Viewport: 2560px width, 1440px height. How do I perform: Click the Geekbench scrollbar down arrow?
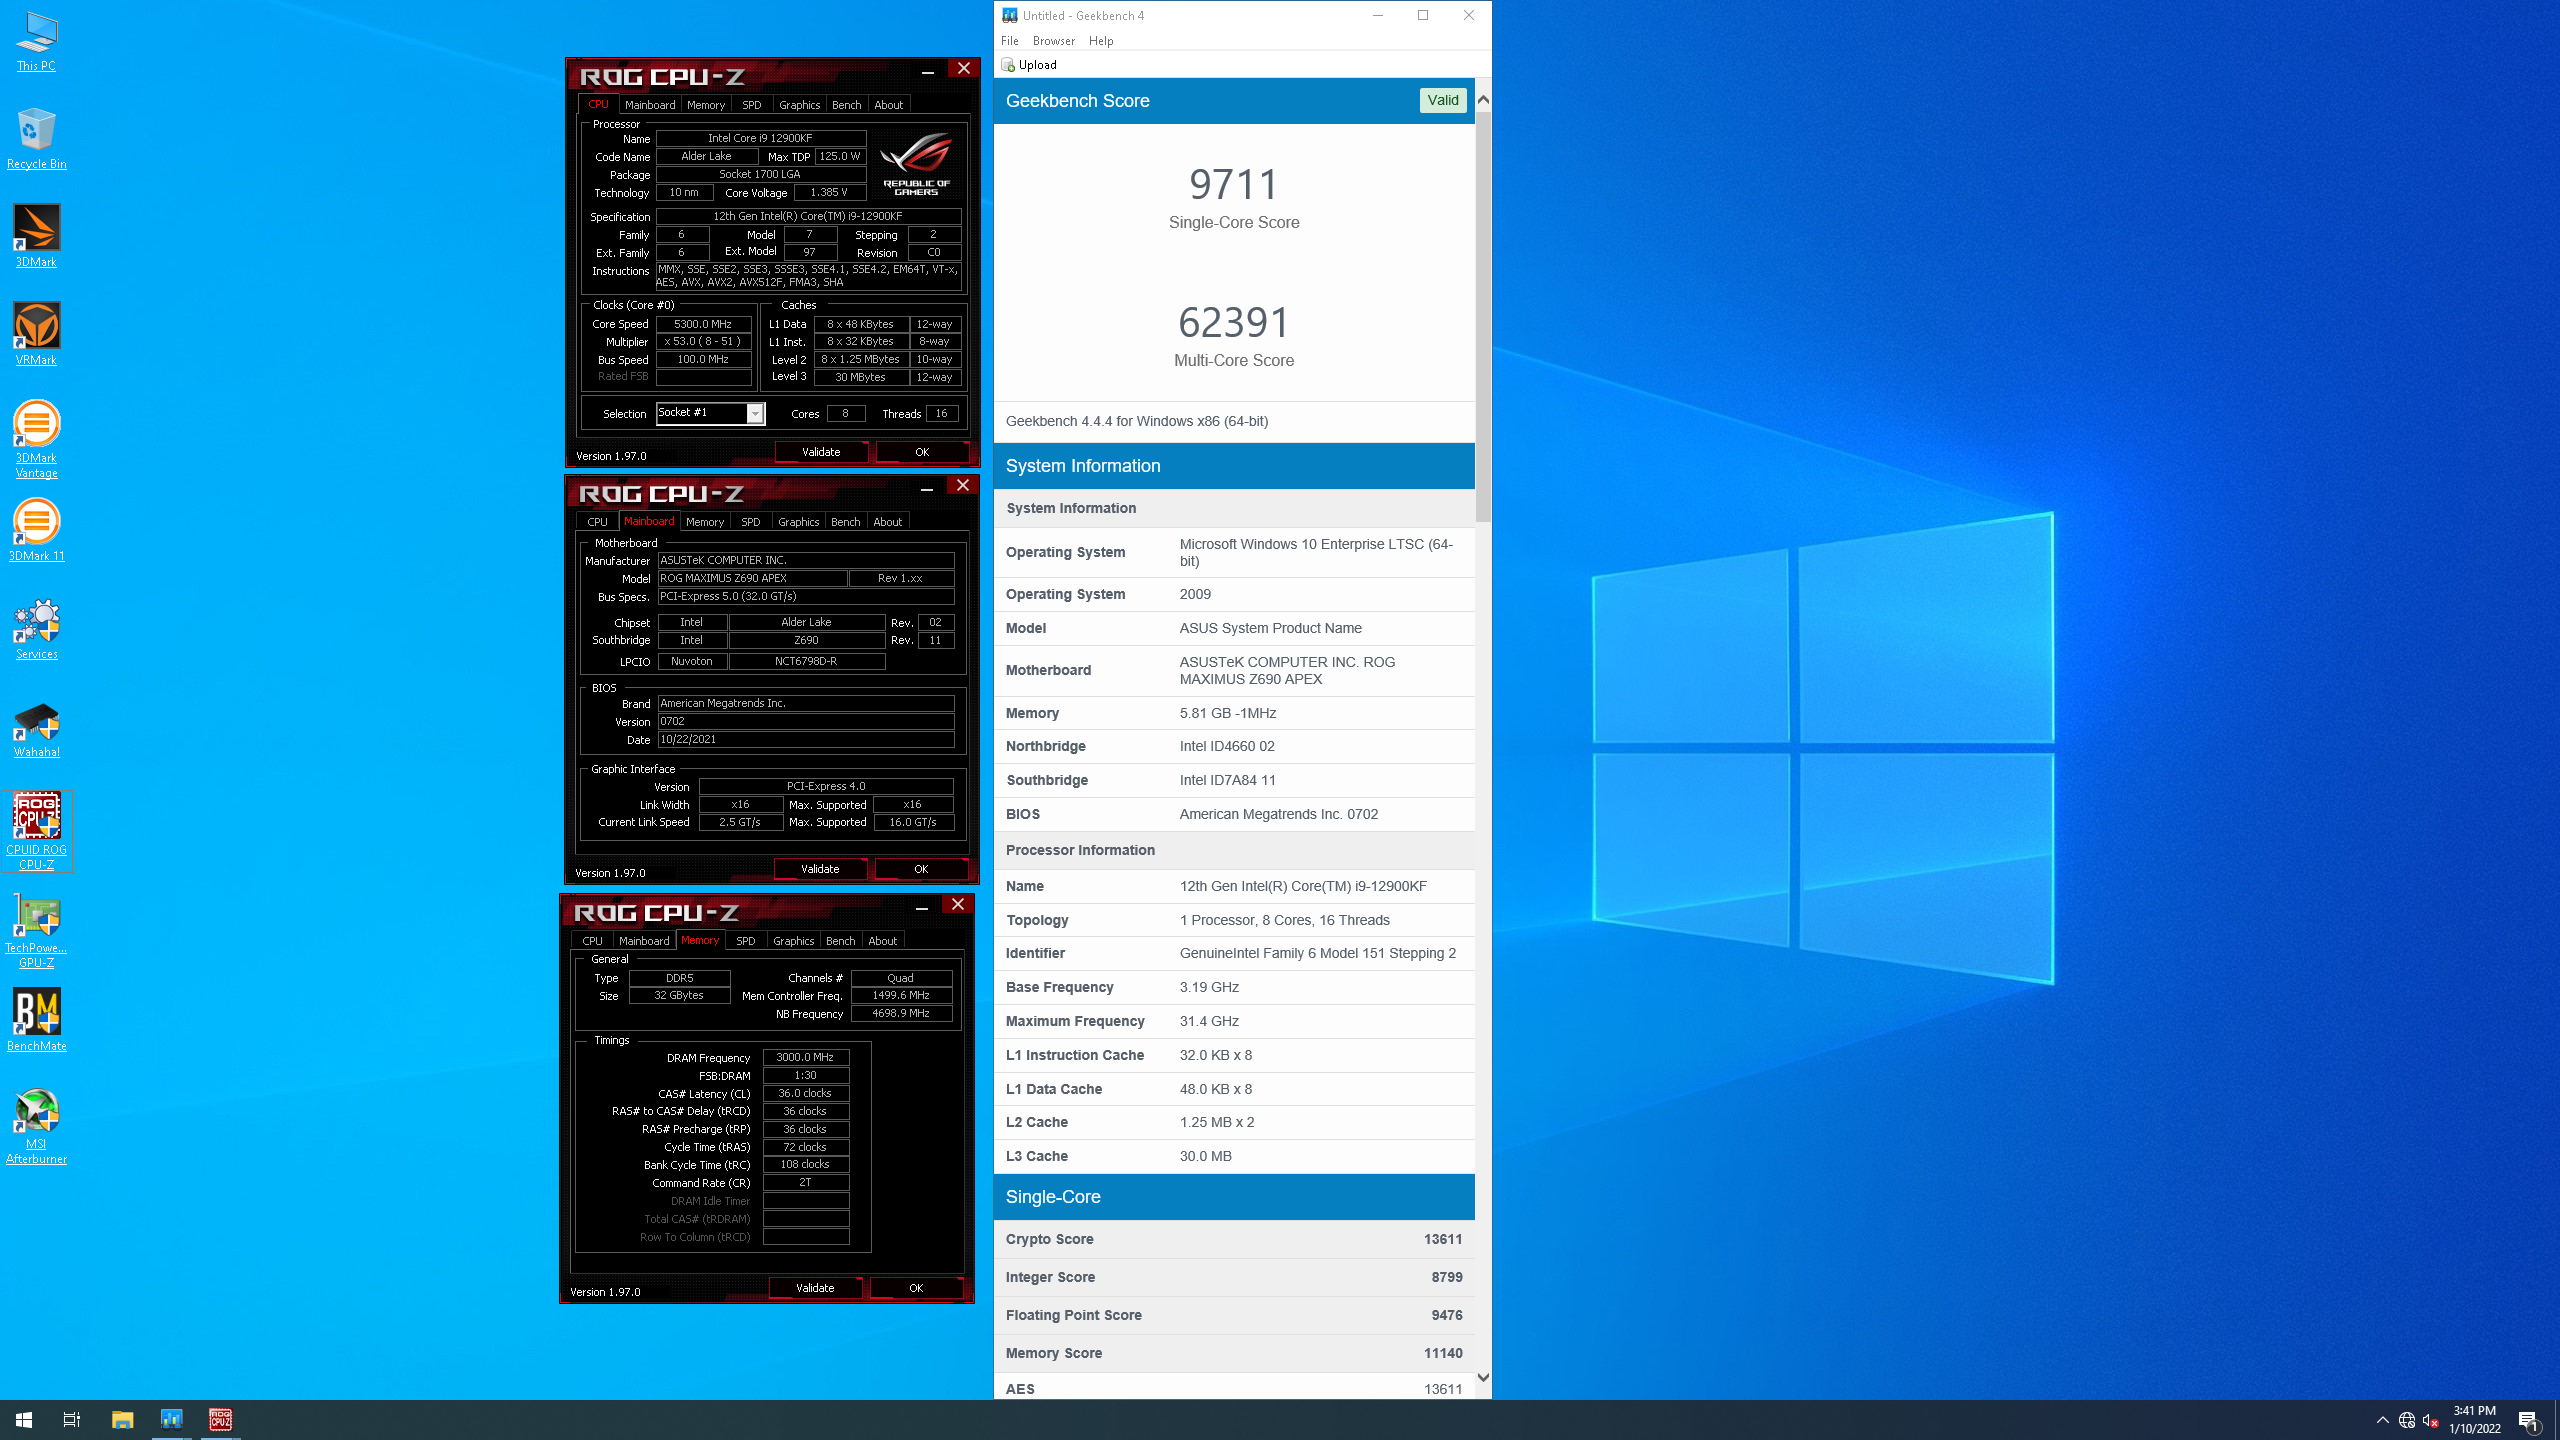pyautogui.click(x=1483, y=1377)
